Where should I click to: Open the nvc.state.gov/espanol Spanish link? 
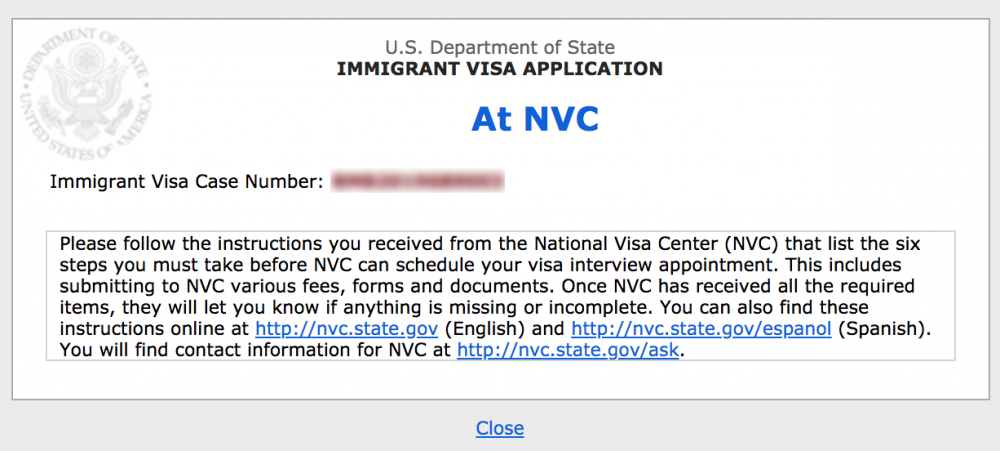click(701, 329)
